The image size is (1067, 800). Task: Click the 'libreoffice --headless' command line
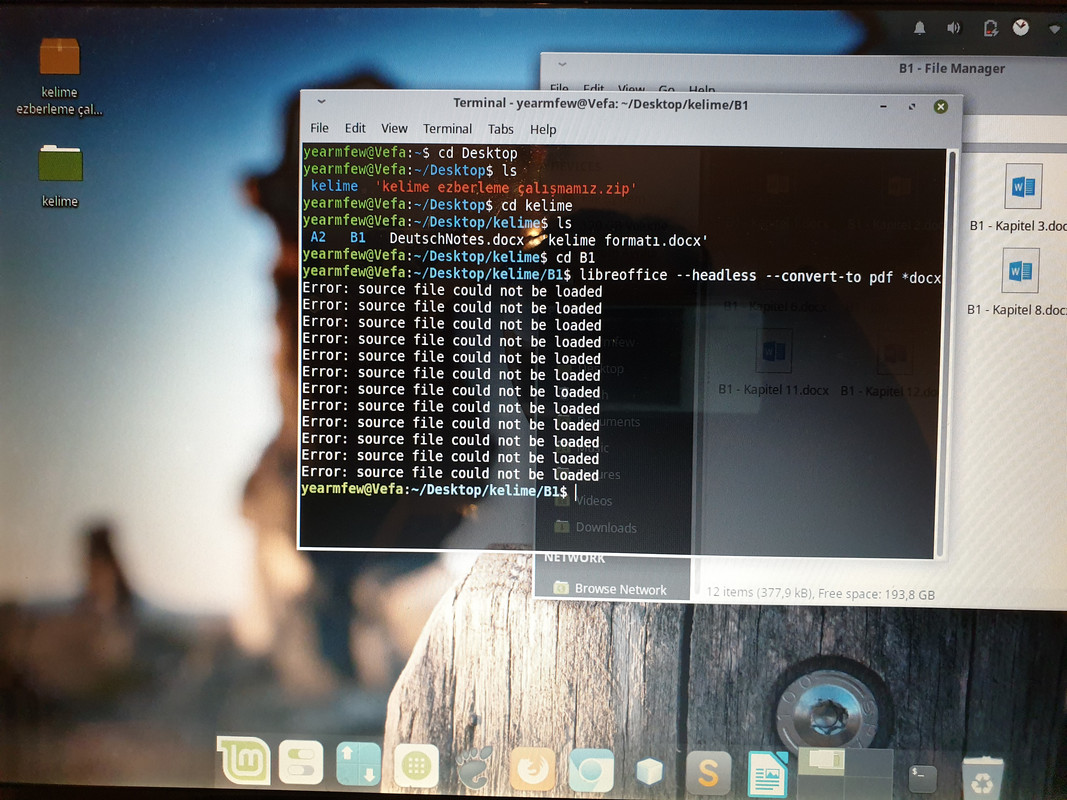(622, 274)
